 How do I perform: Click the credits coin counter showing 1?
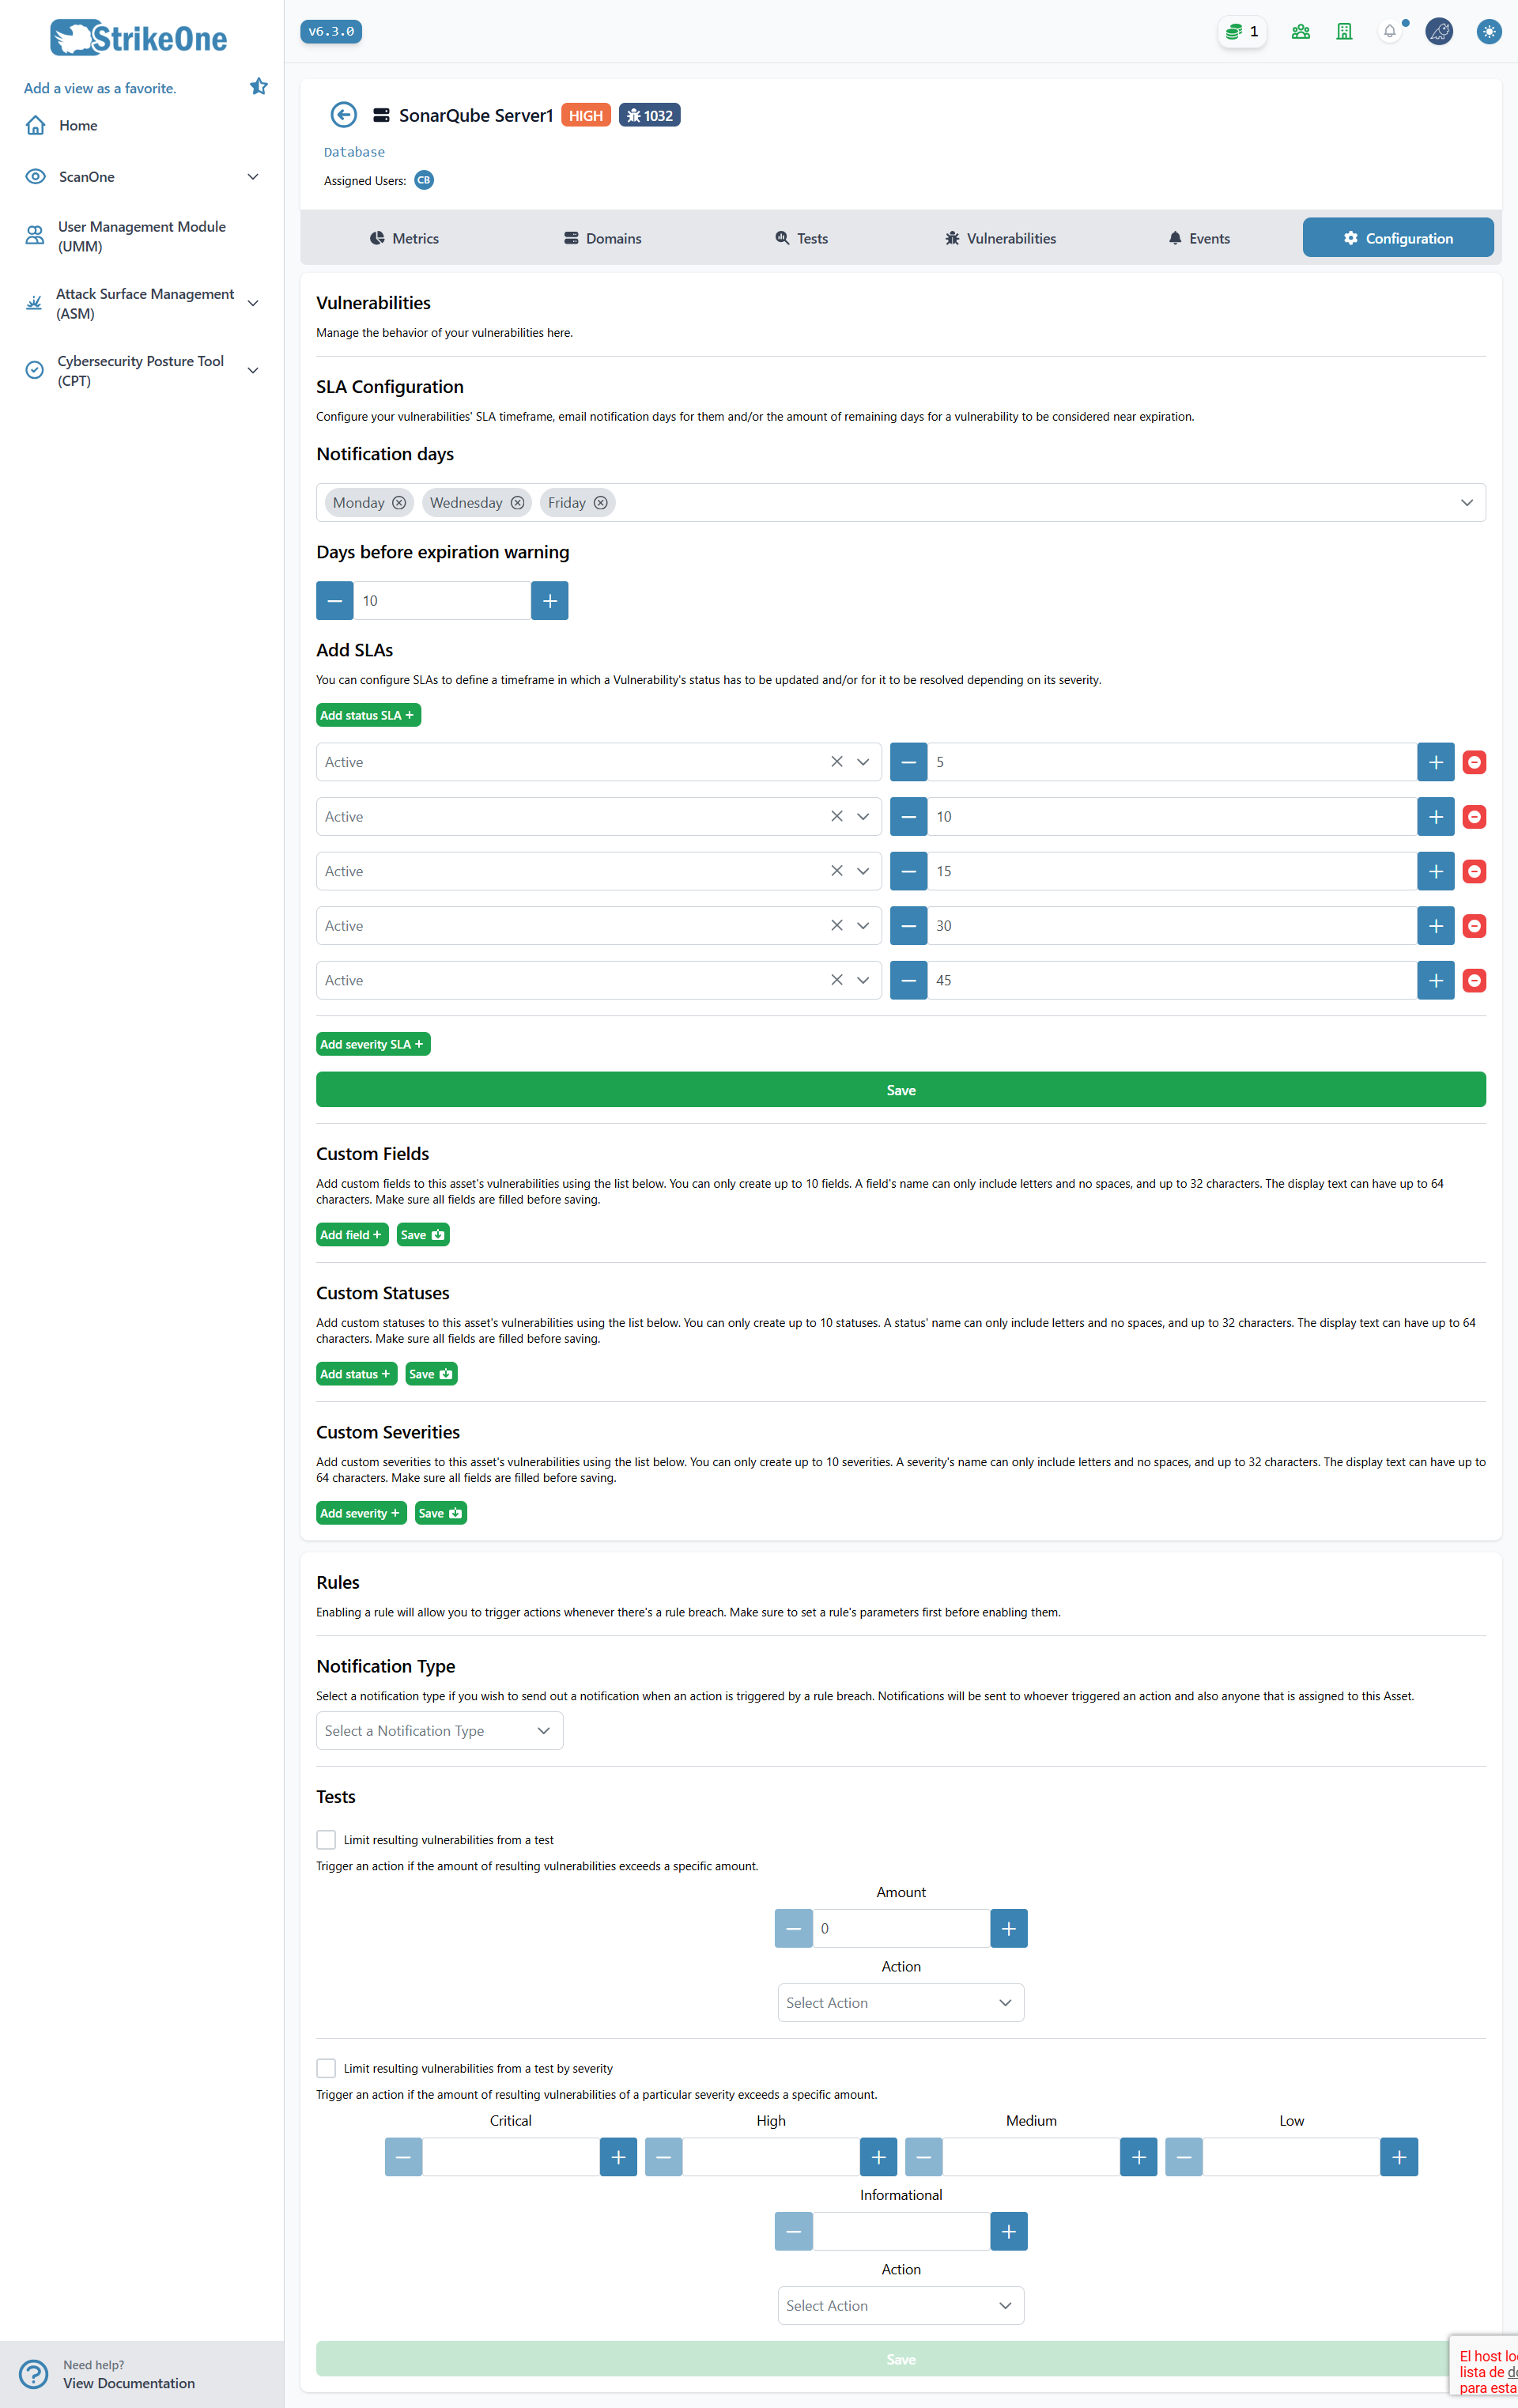1241,31
